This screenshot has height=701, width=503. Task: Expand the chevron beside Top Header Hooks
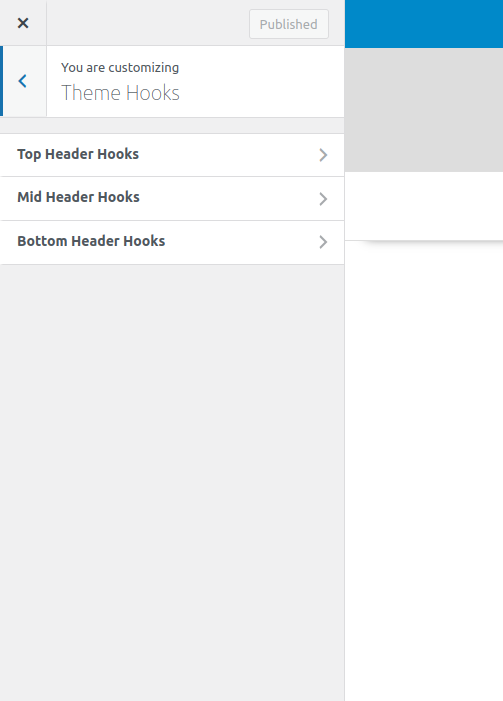point(323,155)
